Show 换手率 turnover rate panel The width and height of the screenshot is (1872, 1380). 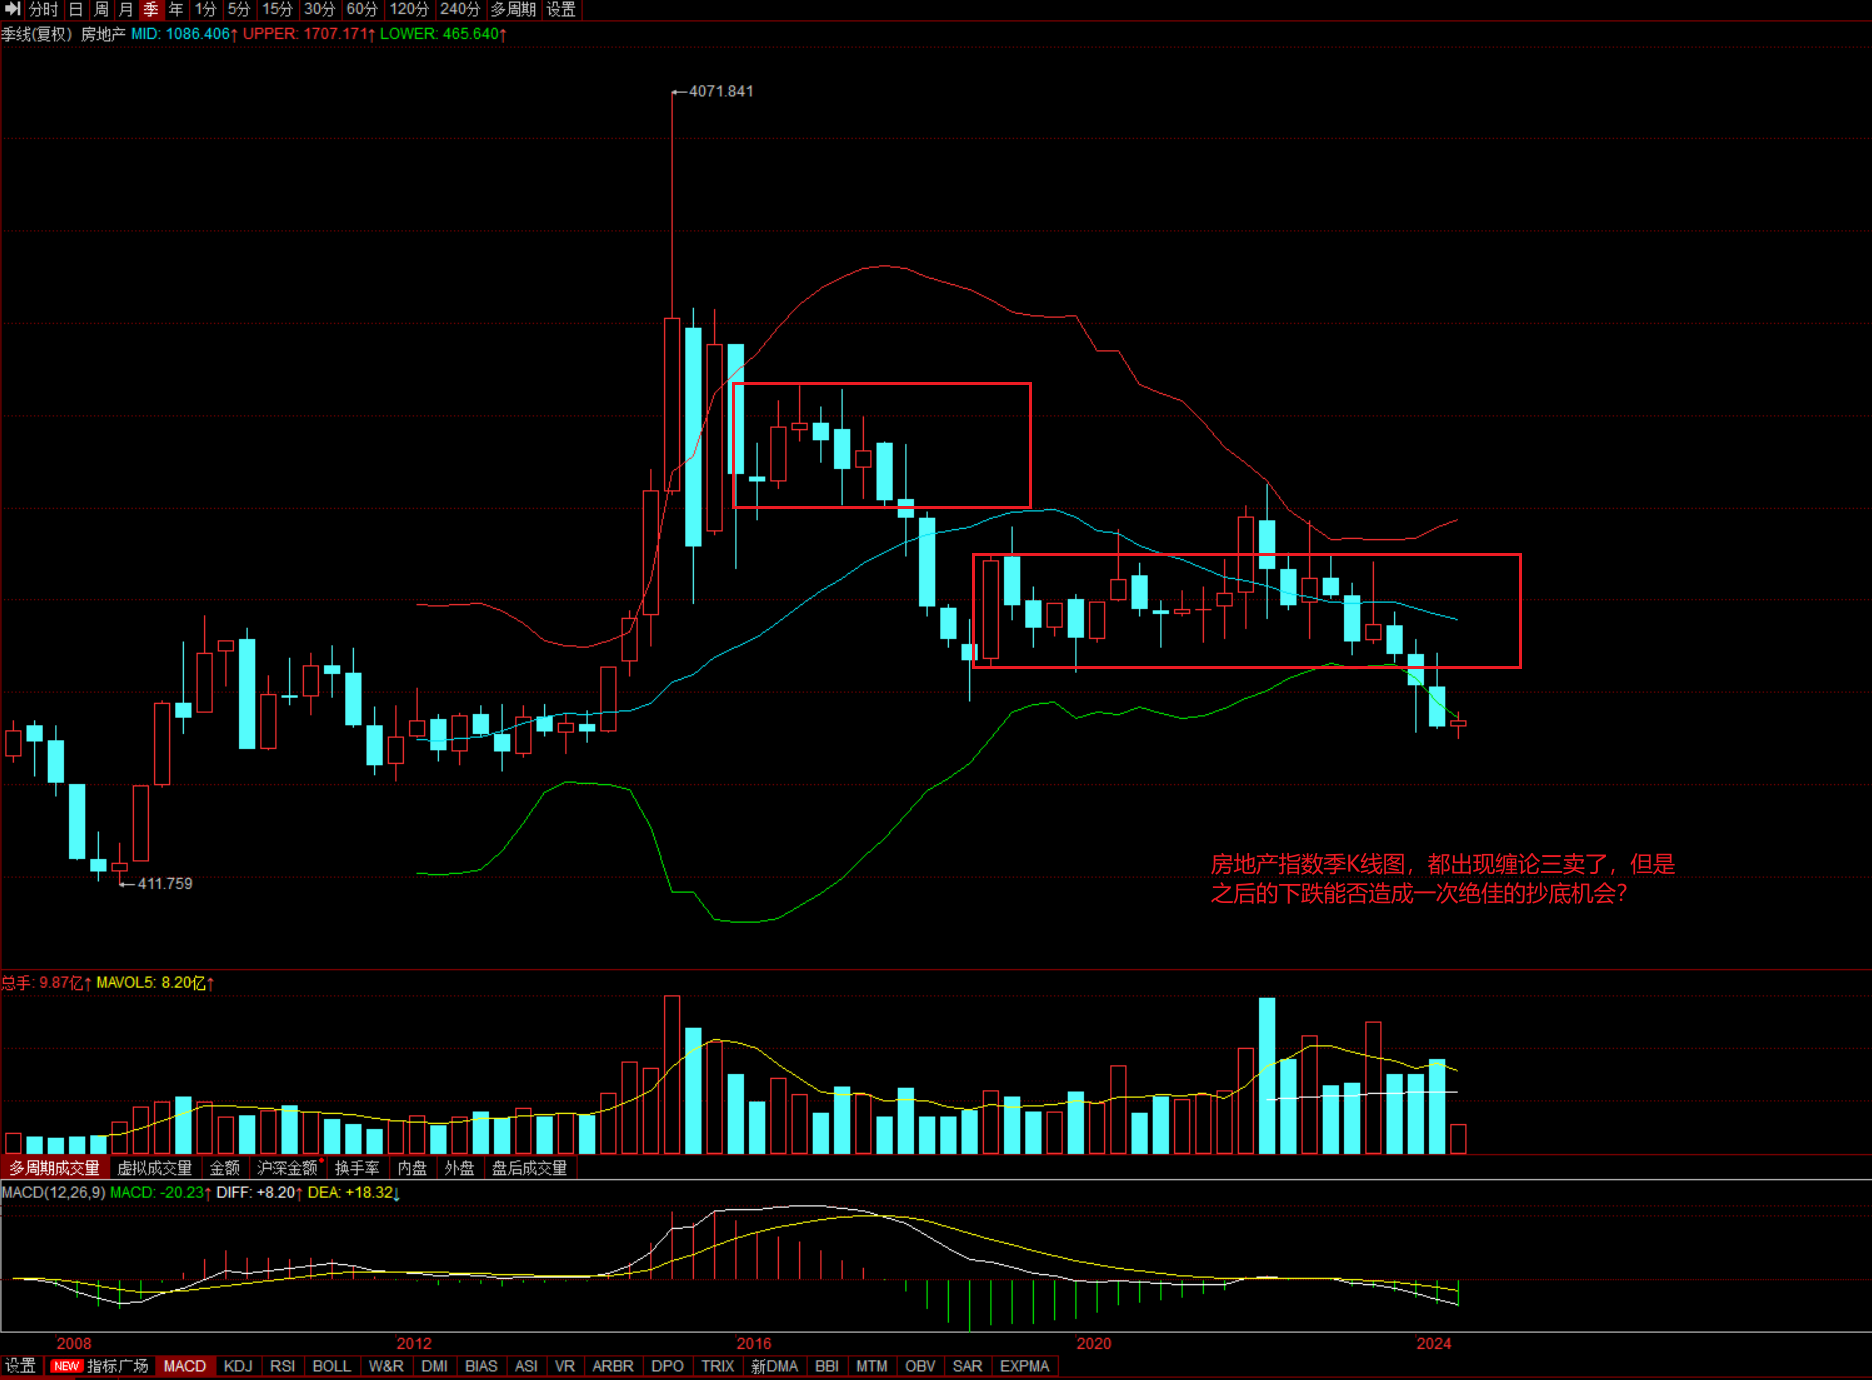[357, 1168]
